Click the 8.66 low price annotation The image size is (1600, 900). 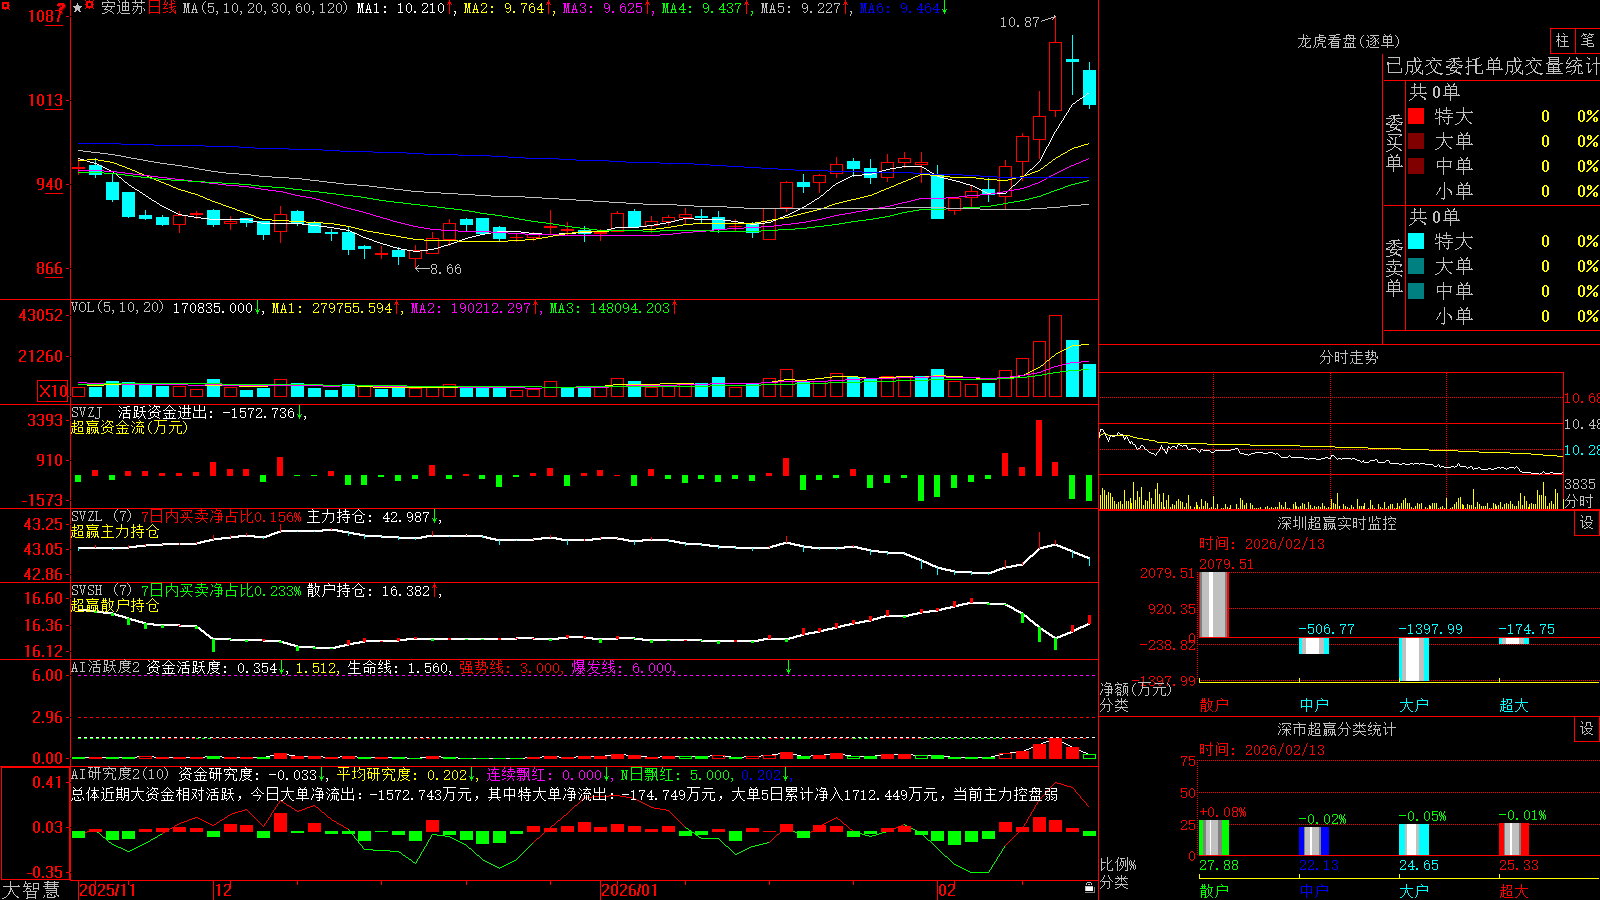point(446,269)
